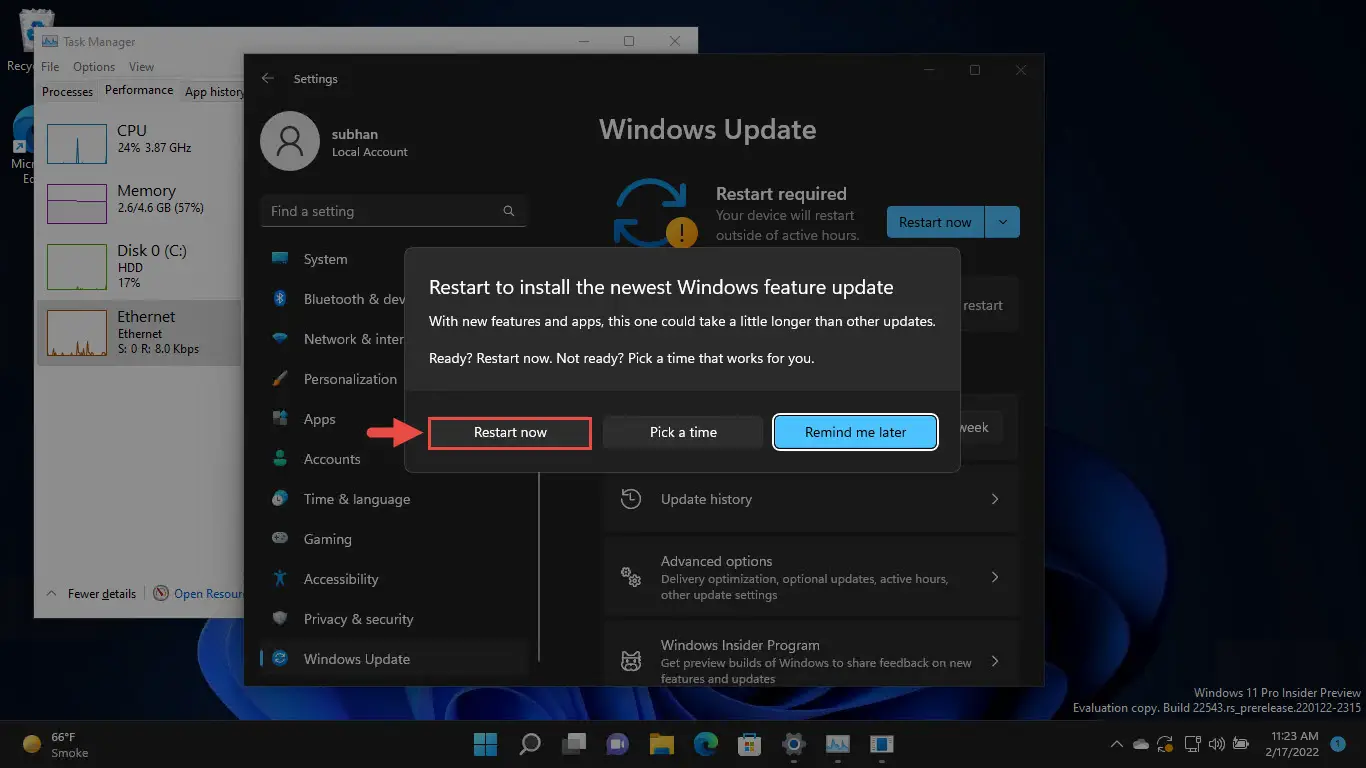Switch to App history tab in Task Manager
The image size is (1366, 768).
click(x=213, y=91)
